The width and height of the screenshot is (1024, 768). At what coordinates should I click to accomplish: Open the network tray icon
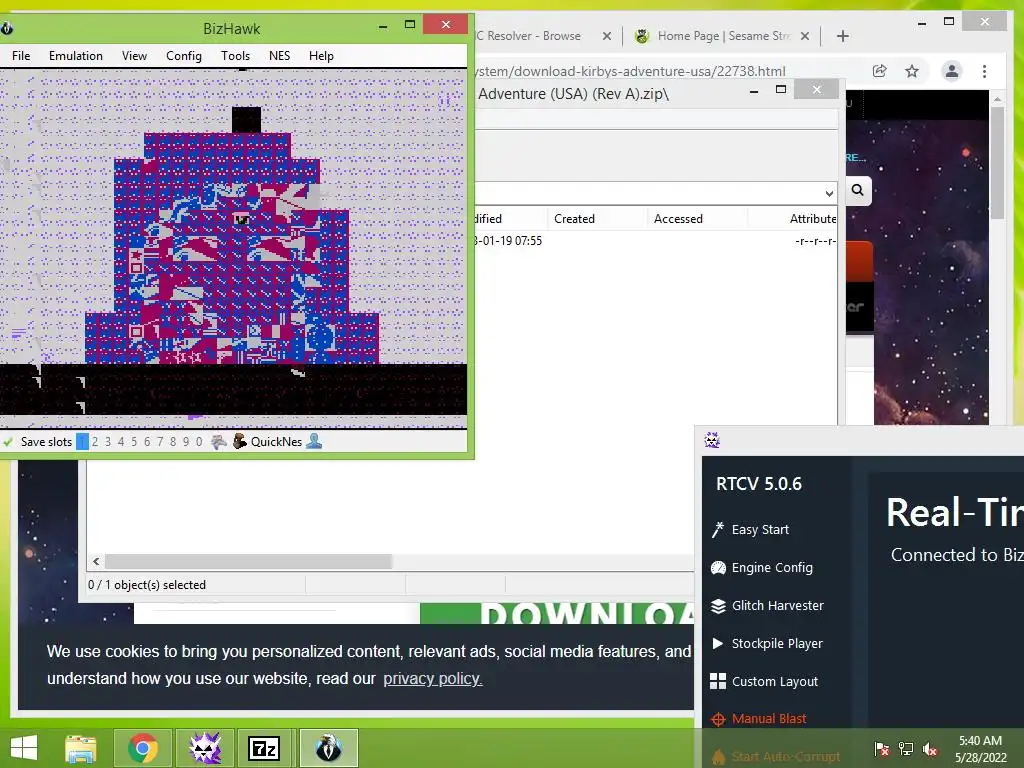coord(906,749)
